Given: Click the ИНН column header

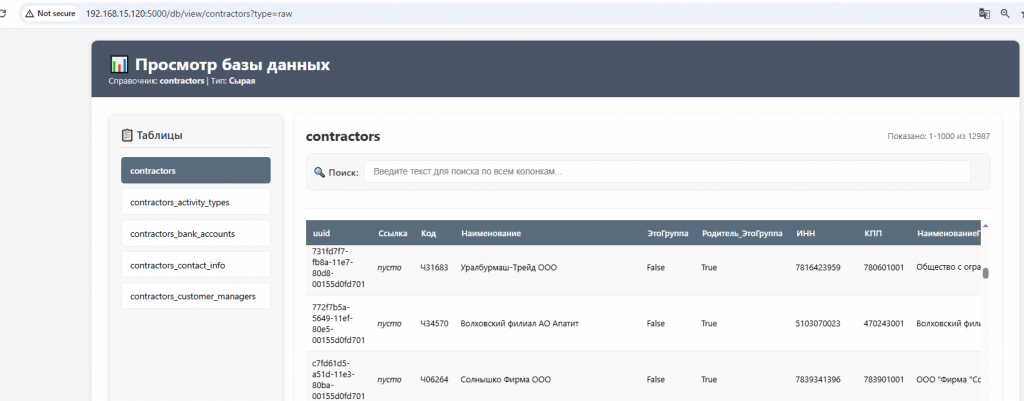Looking at the screenshot, I should (x=805, y=233).
